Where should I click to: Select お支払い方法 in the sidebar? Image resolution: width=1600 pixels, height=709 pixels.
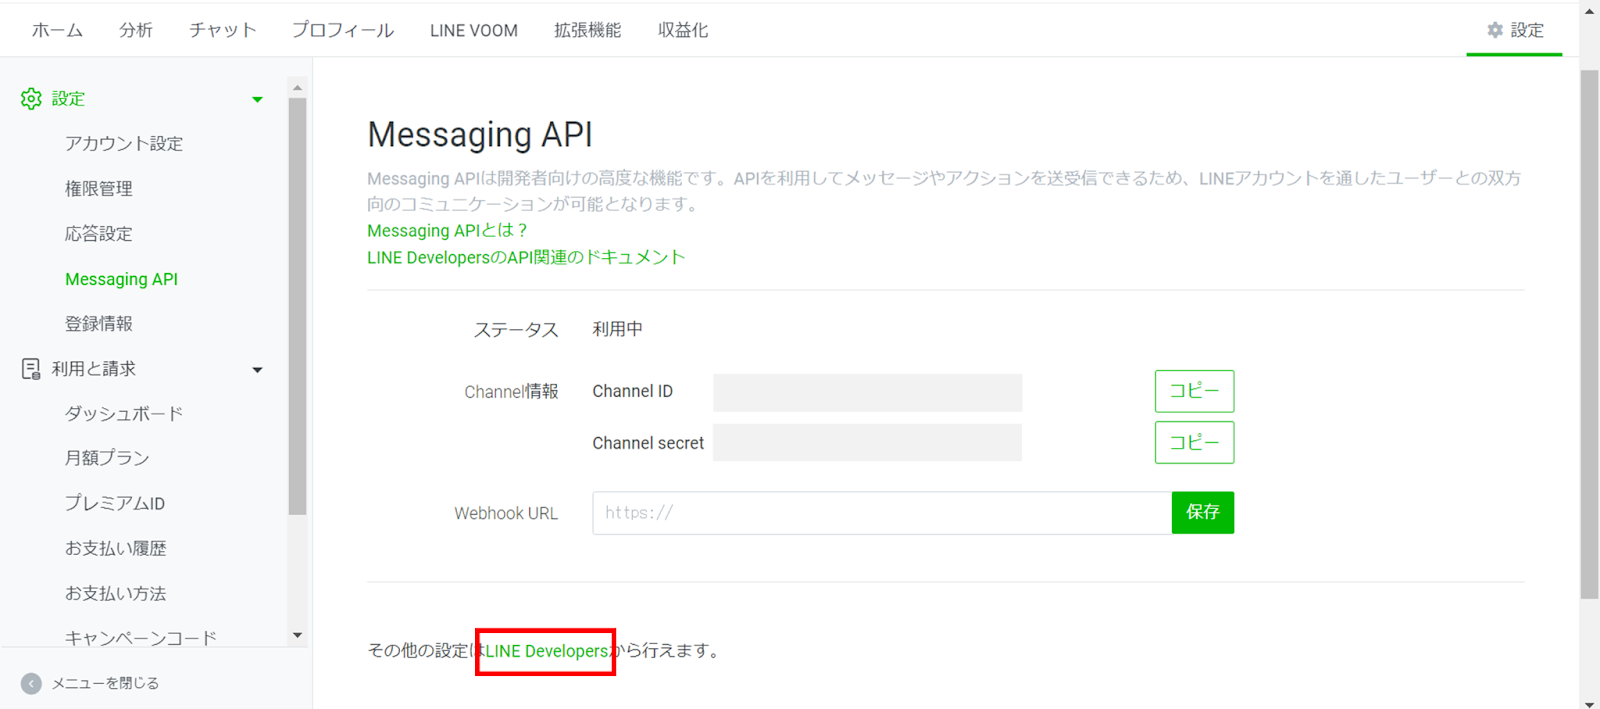pos(116,593)
